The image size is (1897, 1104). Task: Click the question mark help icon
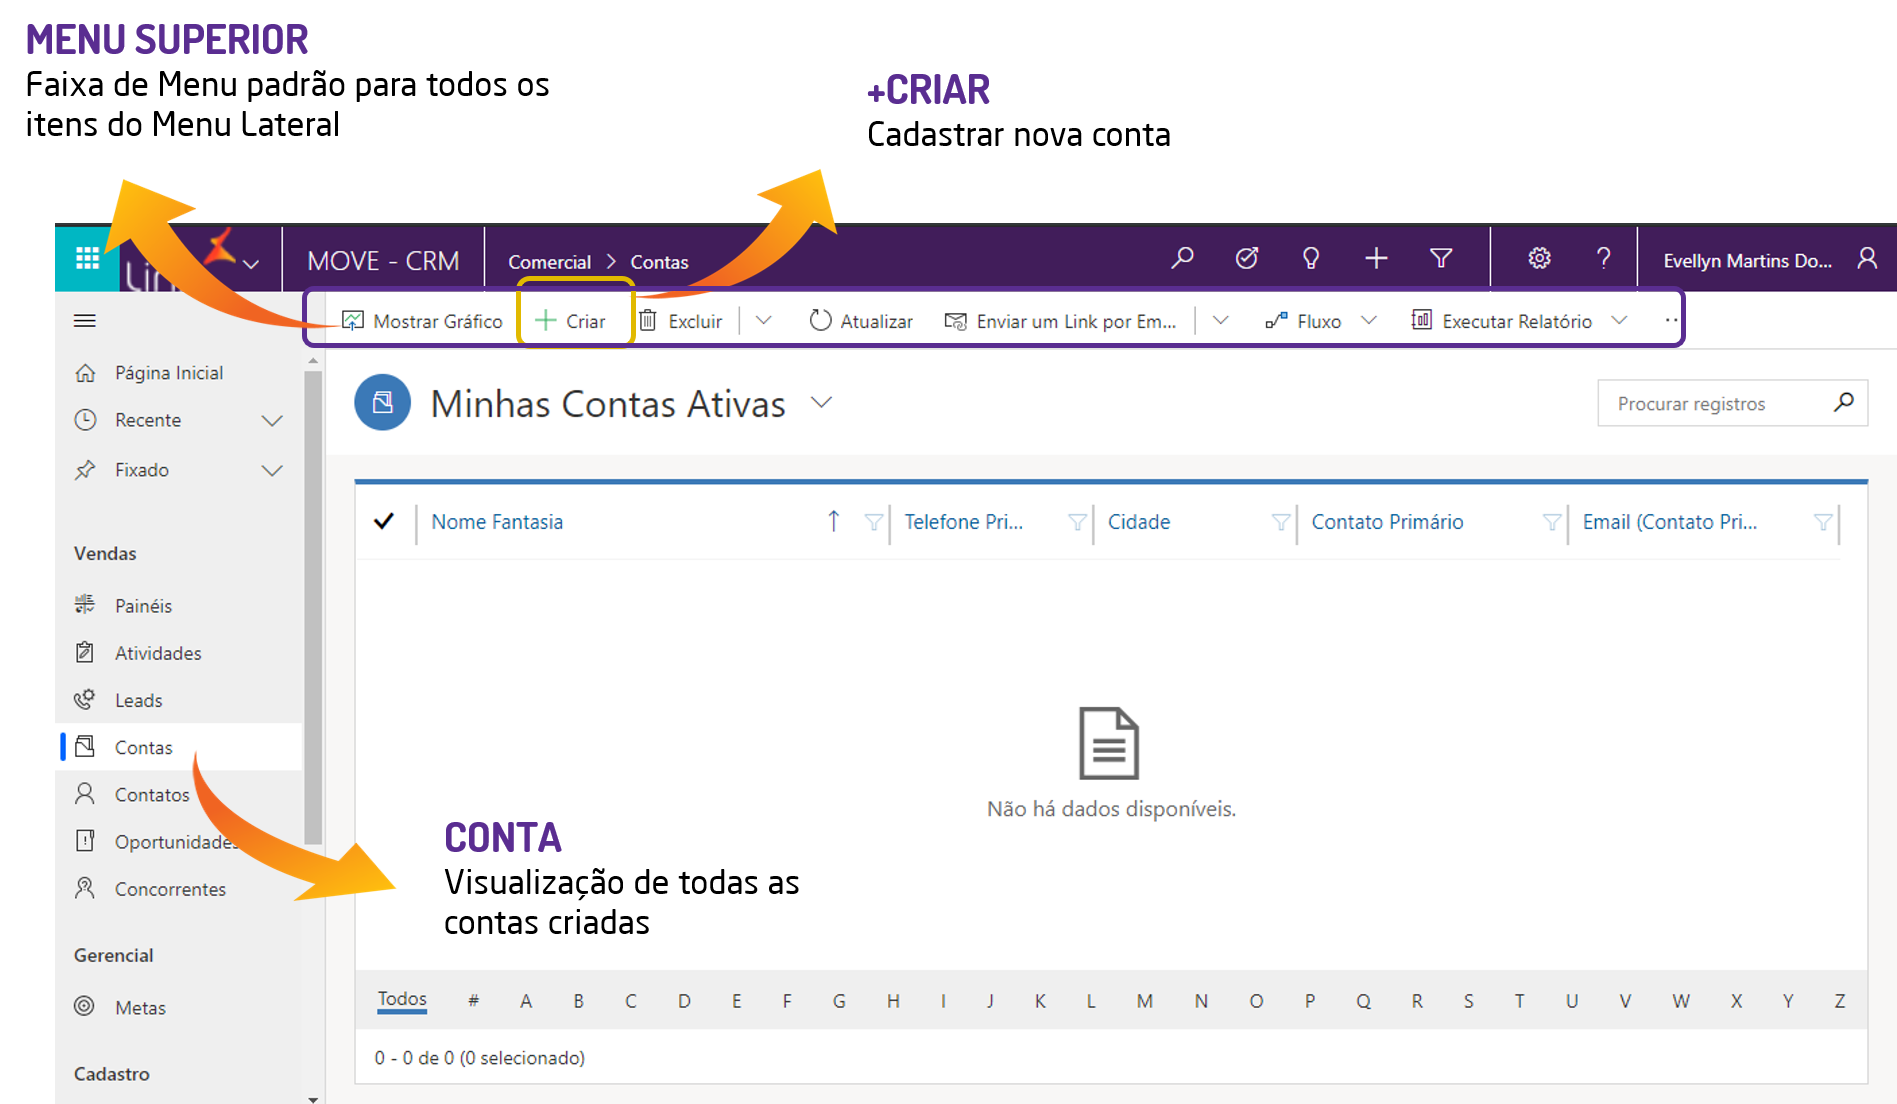point(1603,259)
